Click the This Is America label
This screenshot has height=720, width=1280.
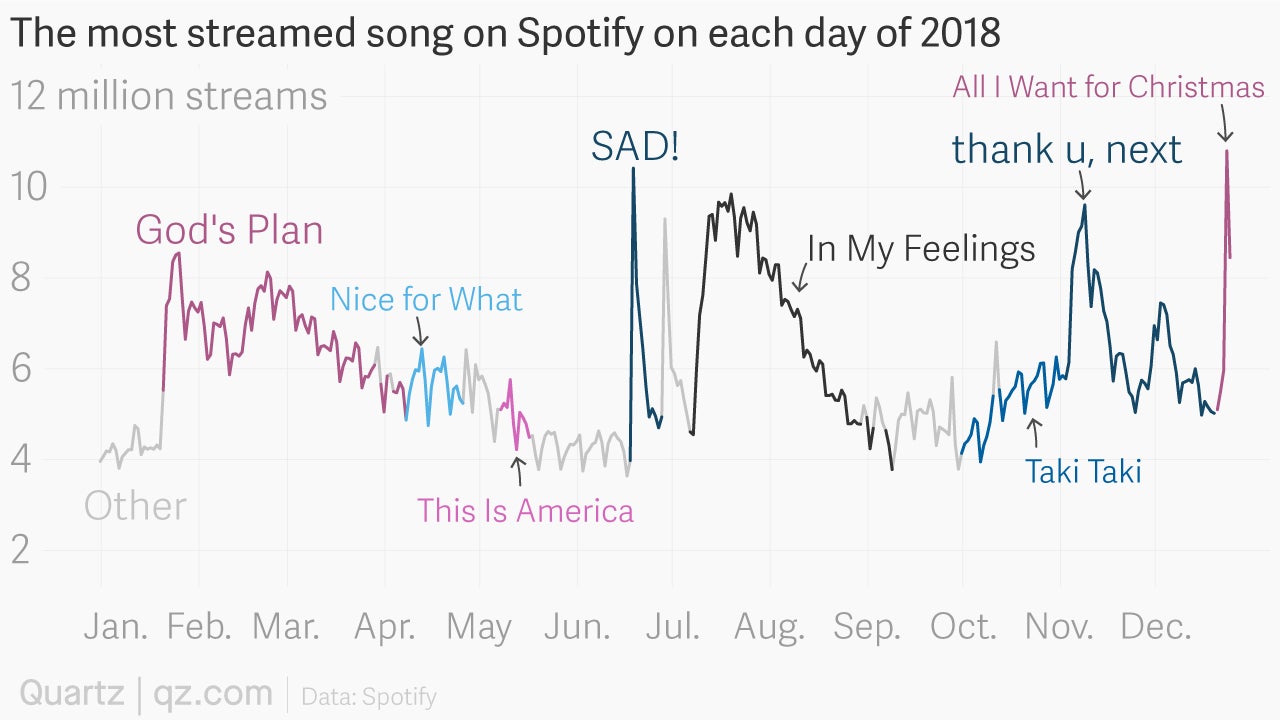(525, 511)
